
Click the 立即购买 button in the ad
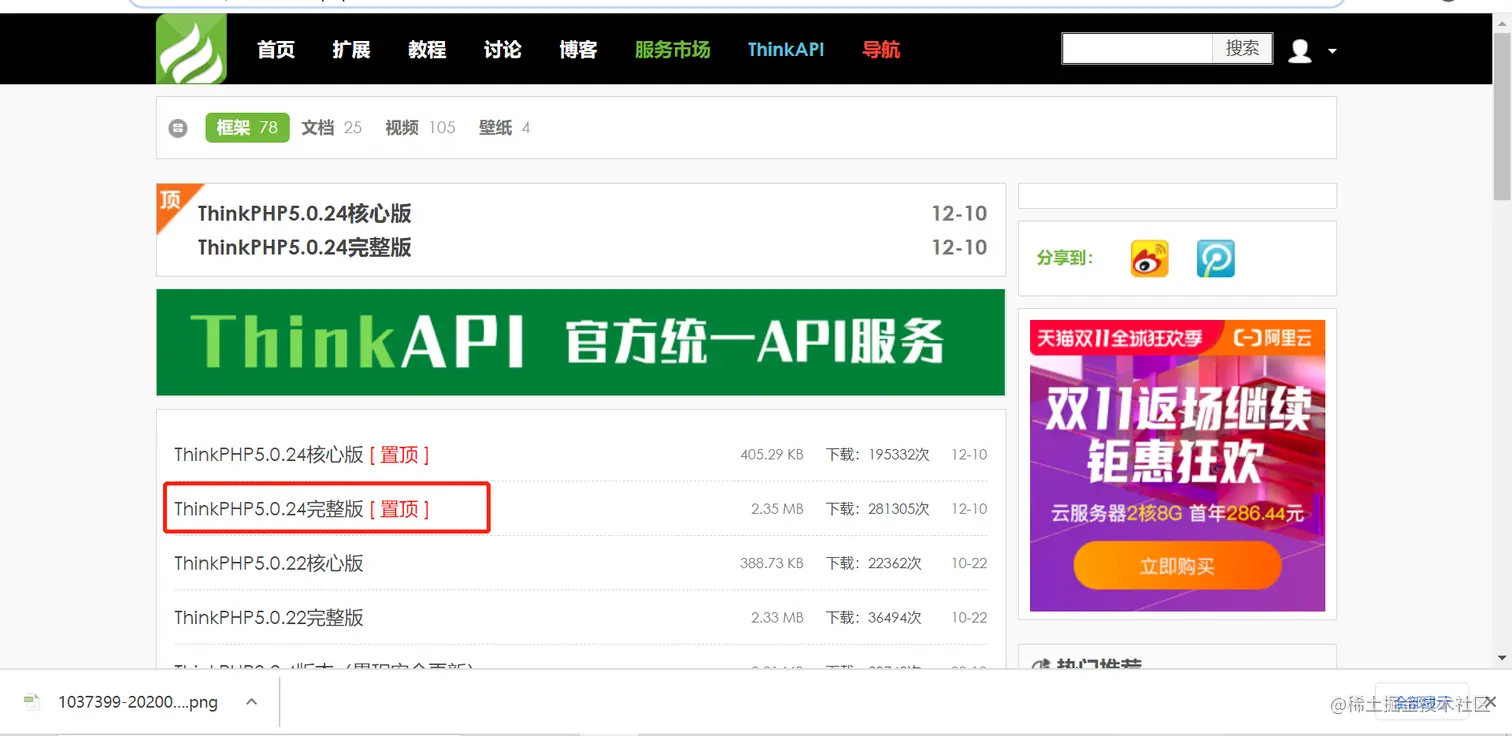pos(1177,566)
